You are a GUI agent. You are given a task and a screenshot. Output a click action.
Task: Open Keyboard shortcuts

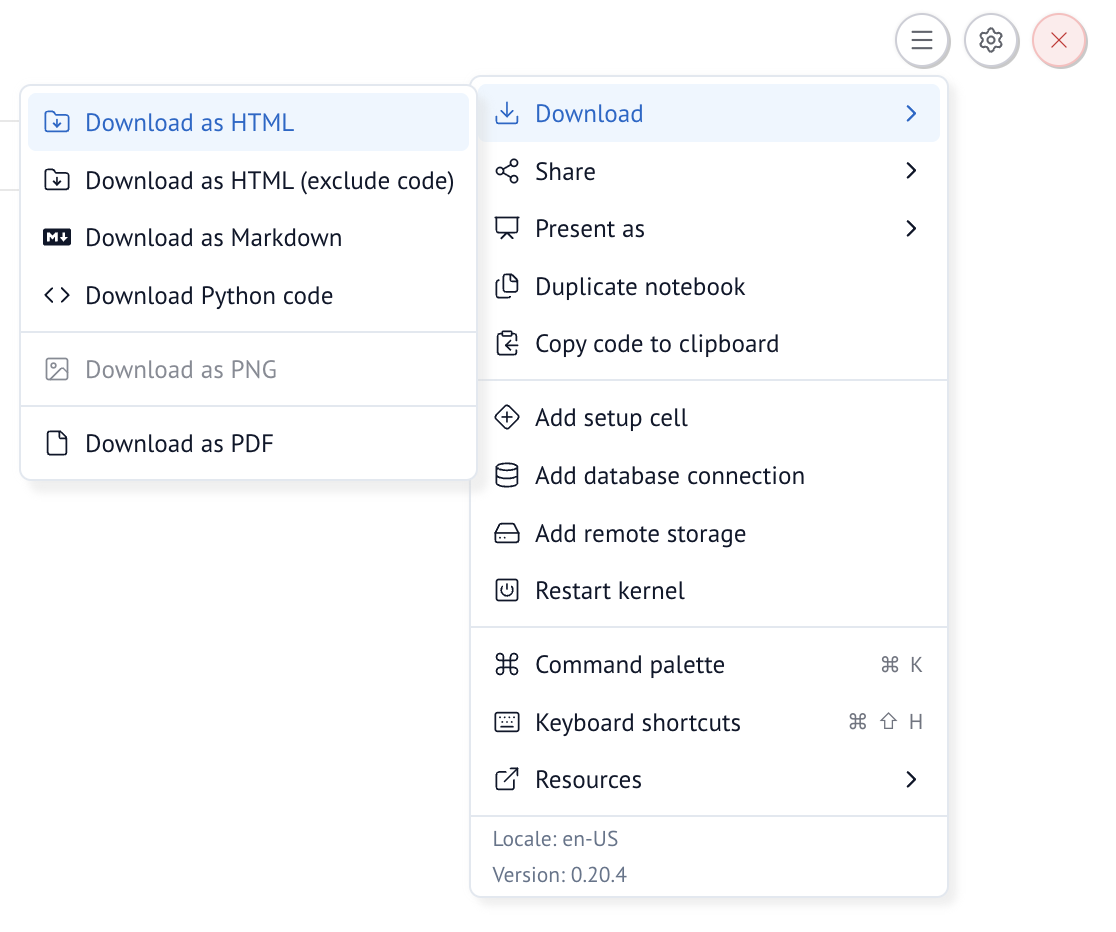pos(638,723)
